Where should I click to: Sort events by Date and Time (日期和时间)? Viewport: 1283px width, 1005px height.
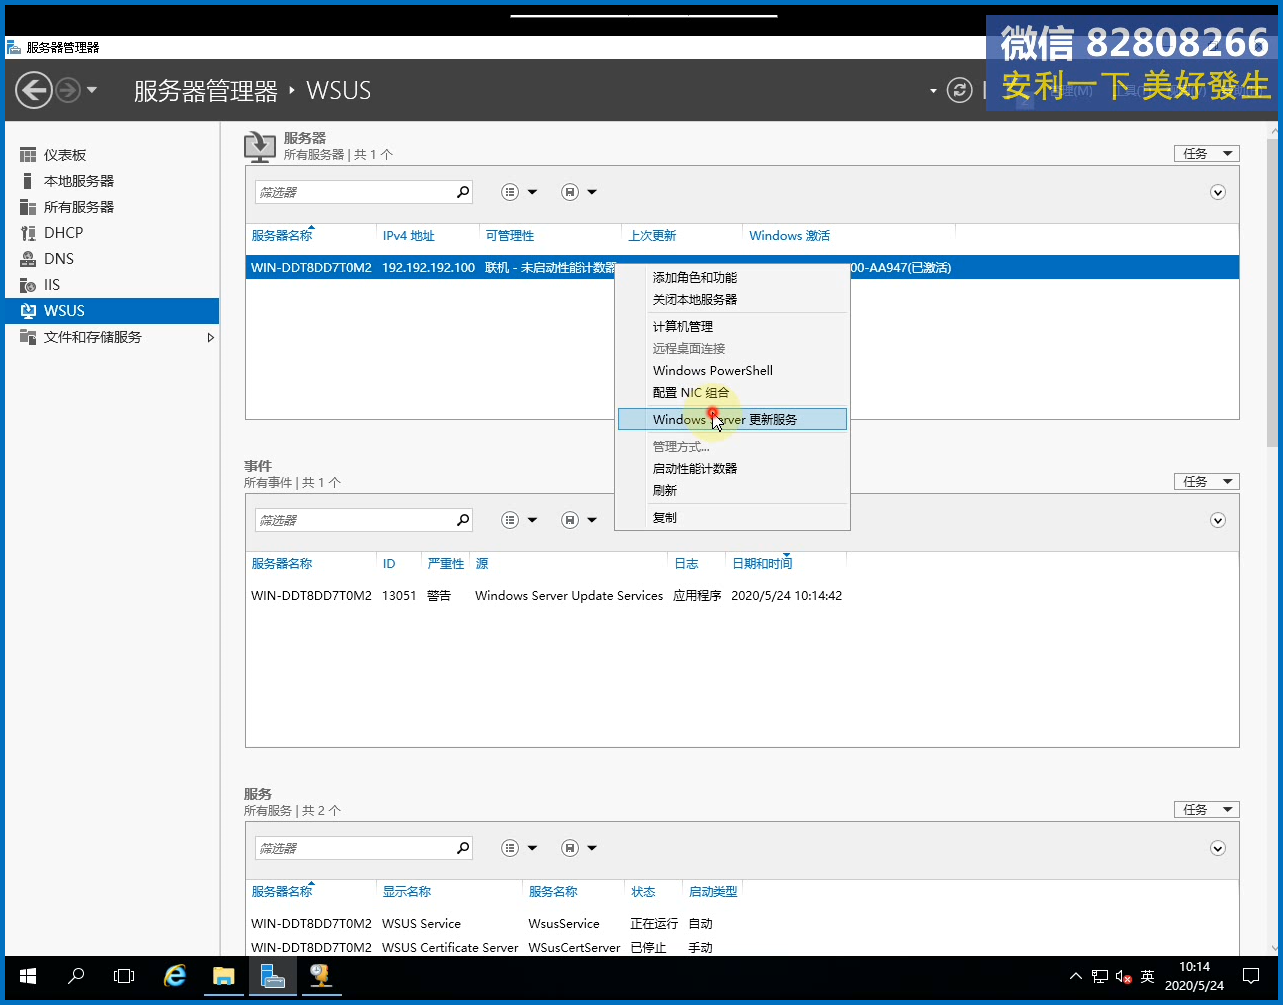pos(762,564)
